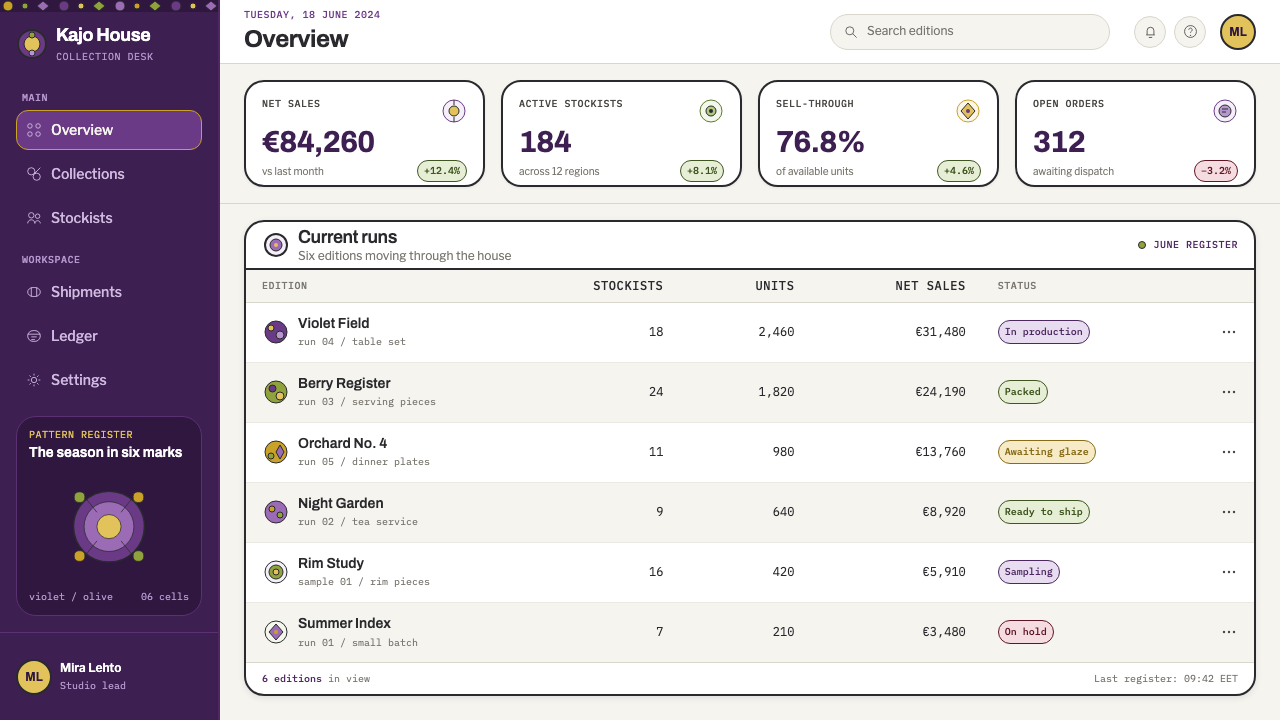Viewport: 1280px width, 720px height.
Task: Open the Pattern Register season card artwork
Action: coord(109,526)
